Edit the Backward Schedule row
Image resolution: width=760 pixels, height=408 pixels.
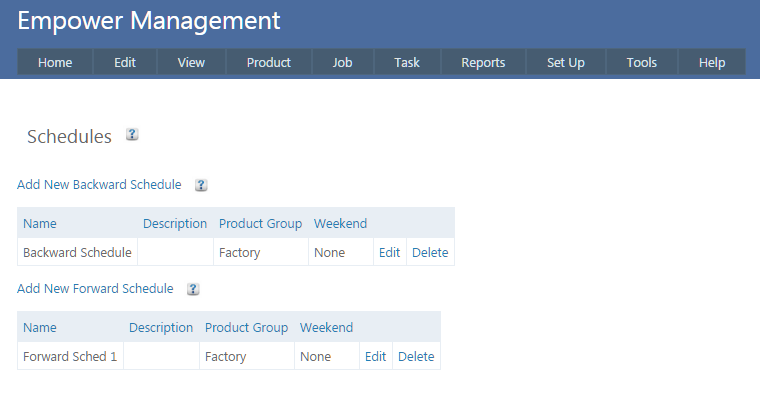pyautogui.click(x=389, y=253)
